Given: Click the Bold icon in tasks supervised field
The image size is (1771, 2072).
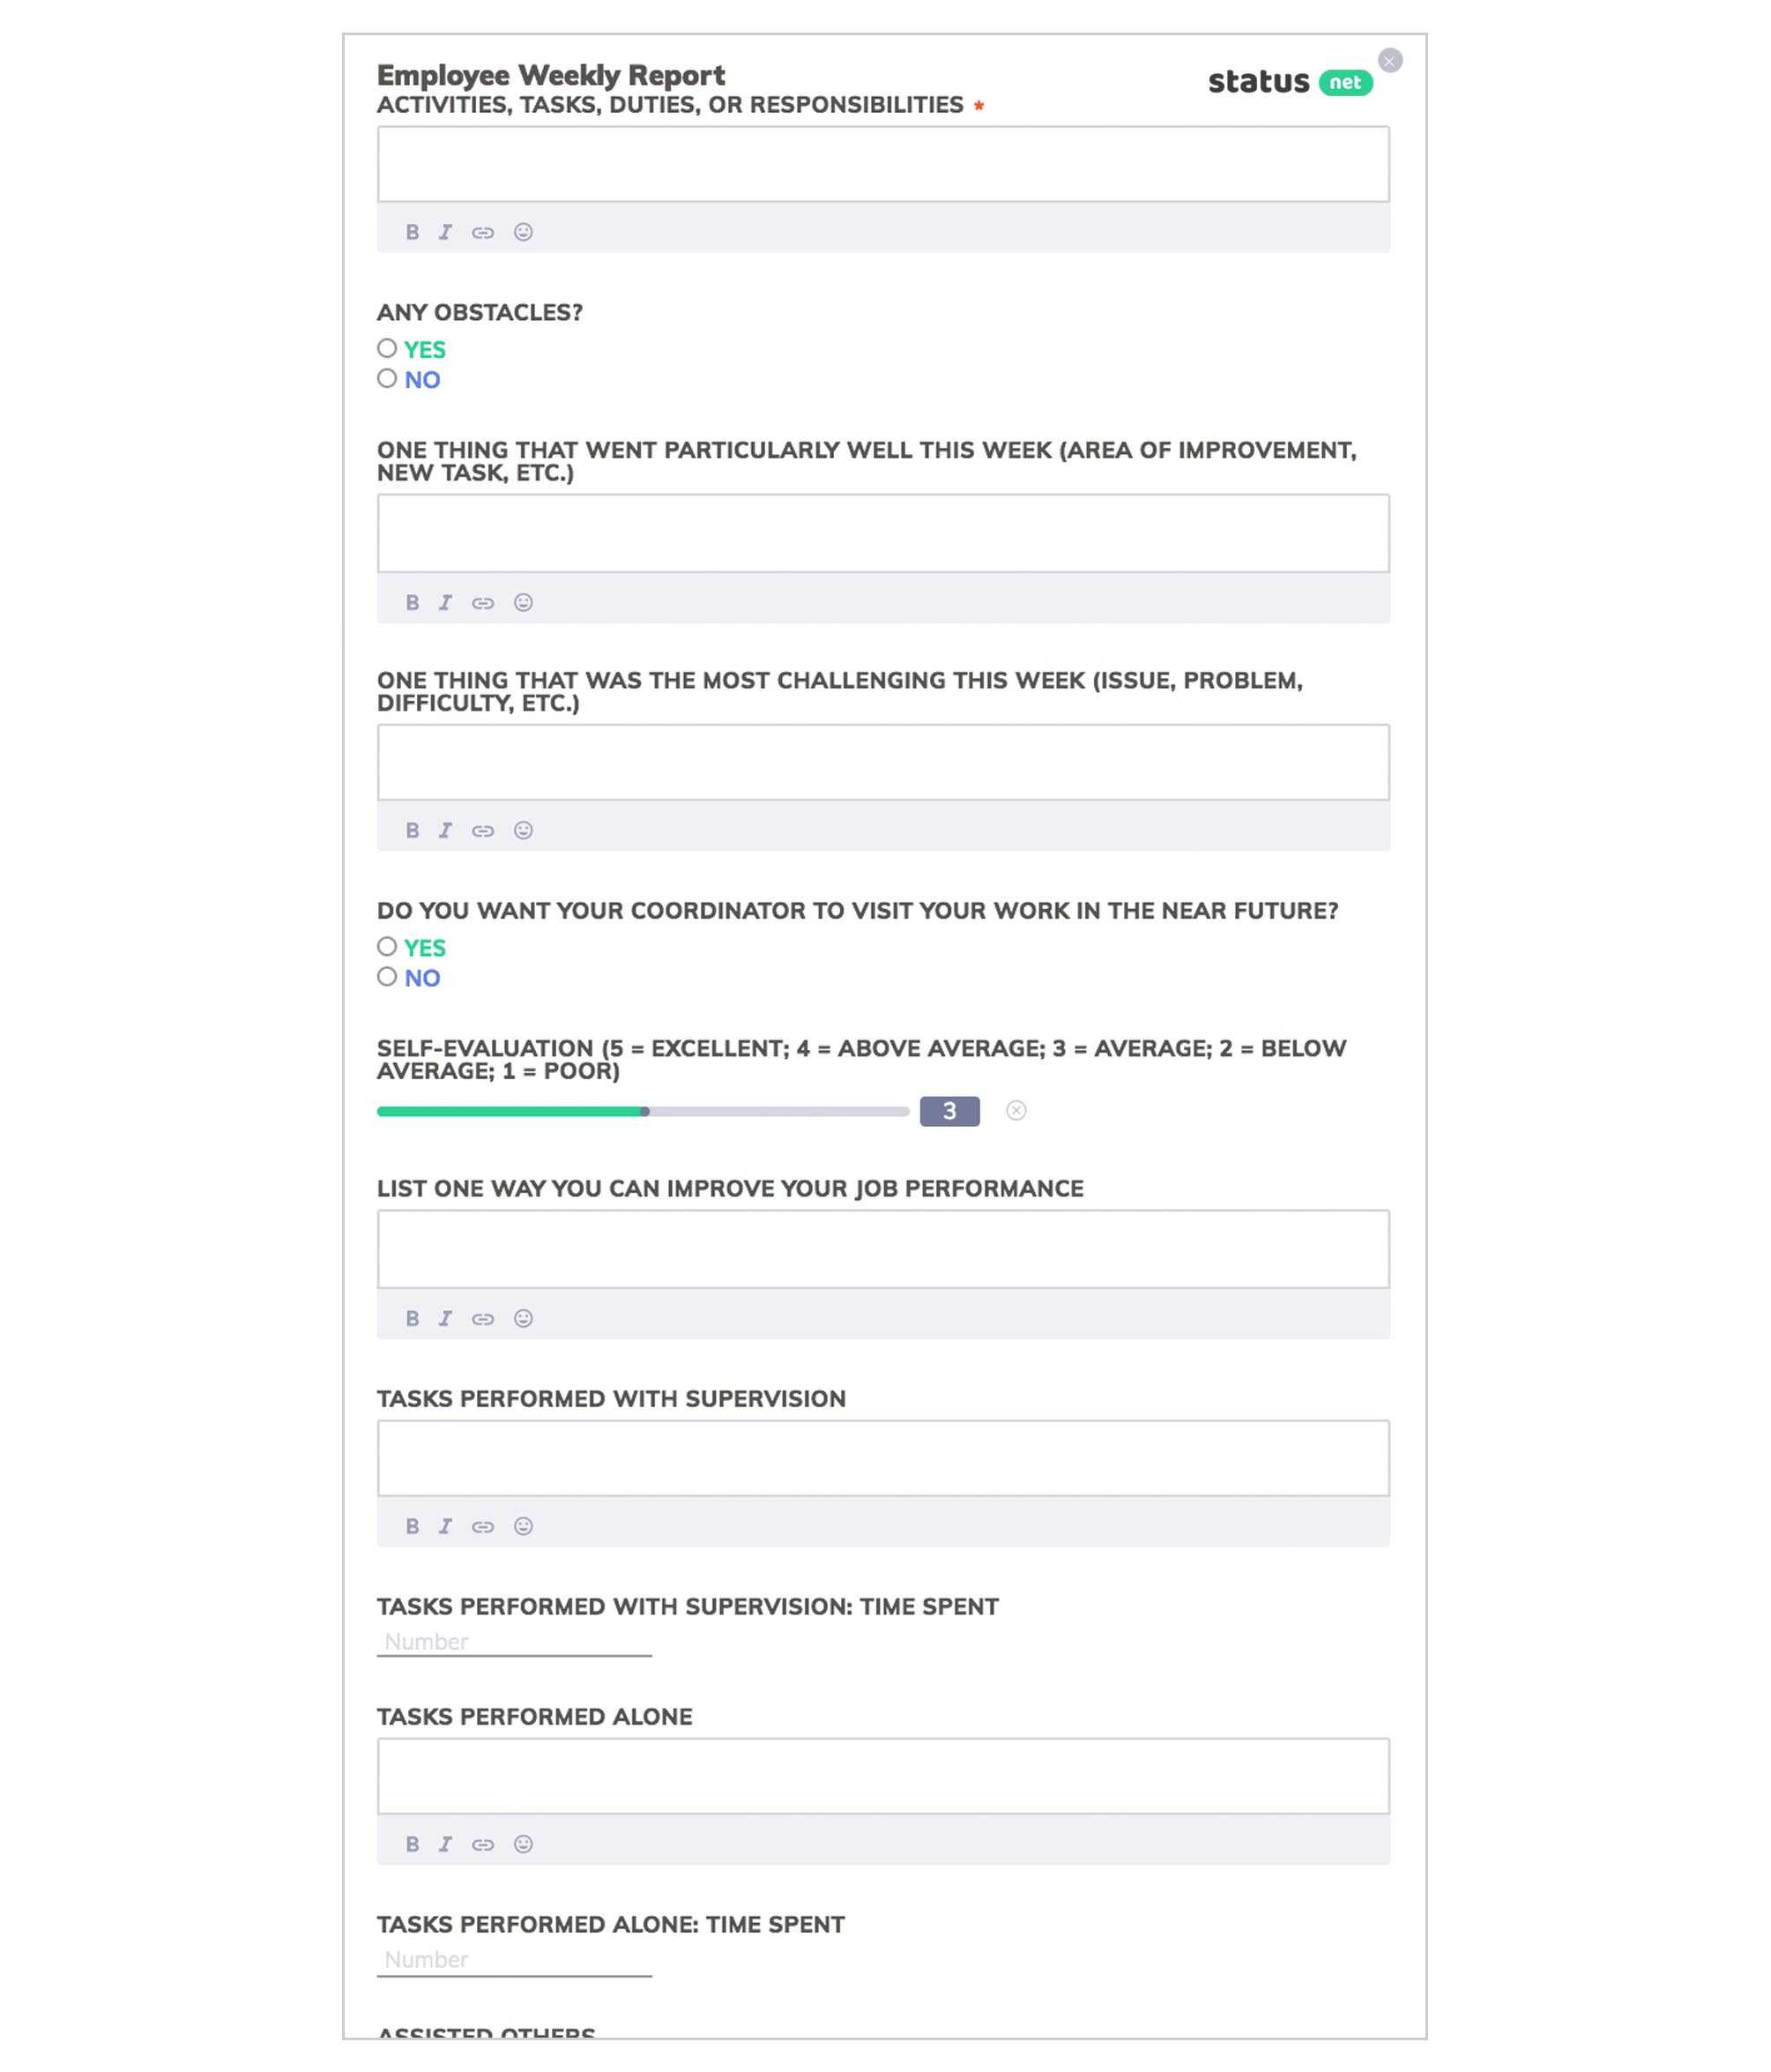Looking at the screenshot, I should [x=411, y=1525].
